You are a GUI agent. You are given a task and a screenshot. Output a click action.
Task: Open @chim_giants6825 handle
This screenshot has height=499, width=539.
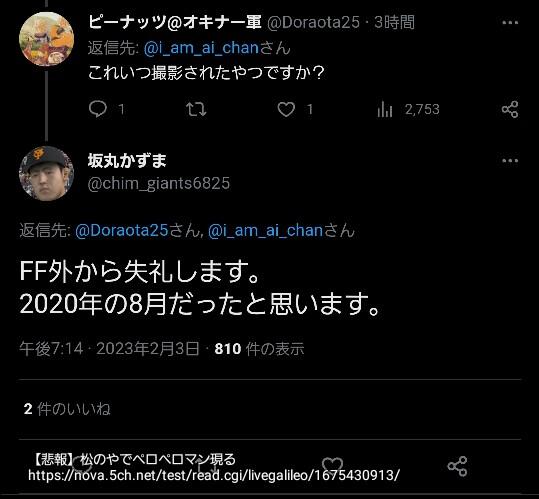click(x=159, y=184)
